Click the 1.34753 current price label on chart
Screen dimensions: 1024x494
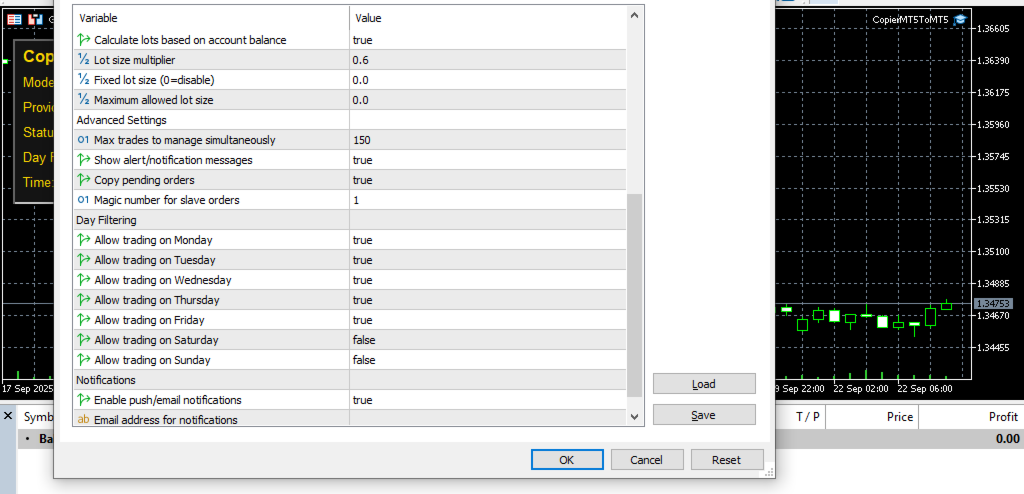tap(992, 304)
